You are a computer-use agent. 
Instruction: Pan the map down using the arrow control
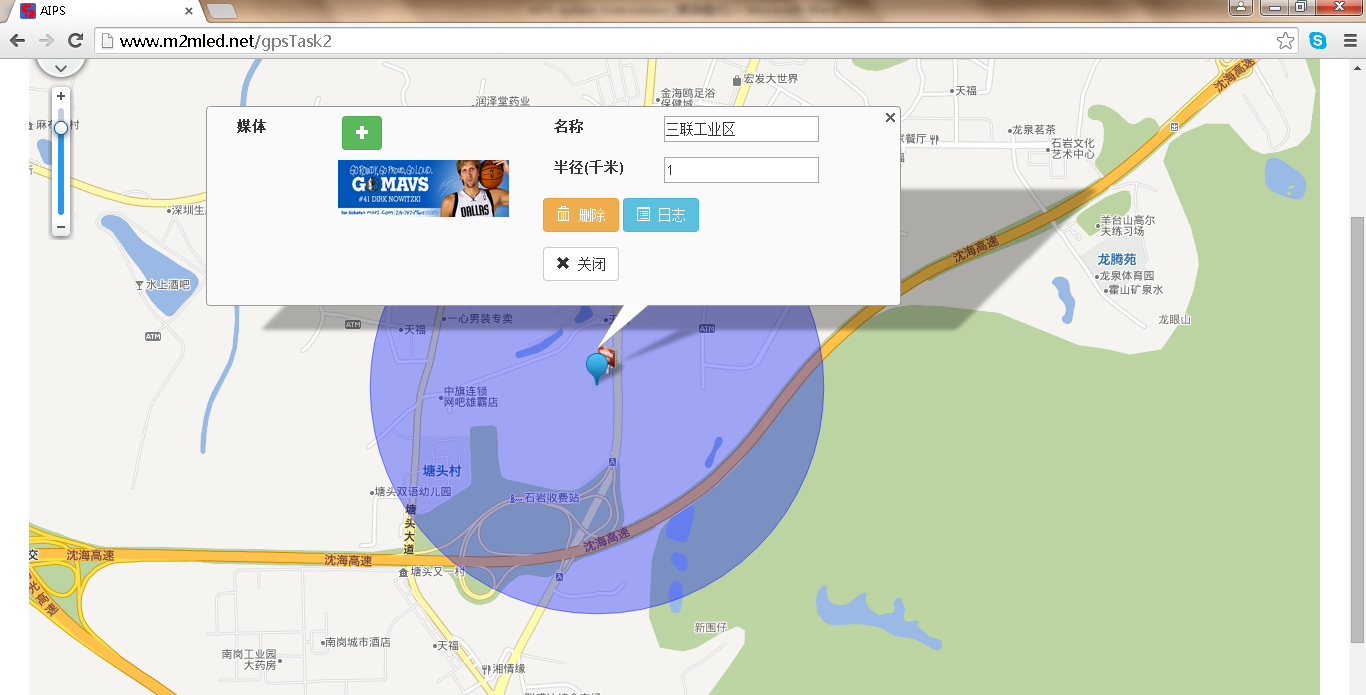pyautogui.click(x=61, y=67)
